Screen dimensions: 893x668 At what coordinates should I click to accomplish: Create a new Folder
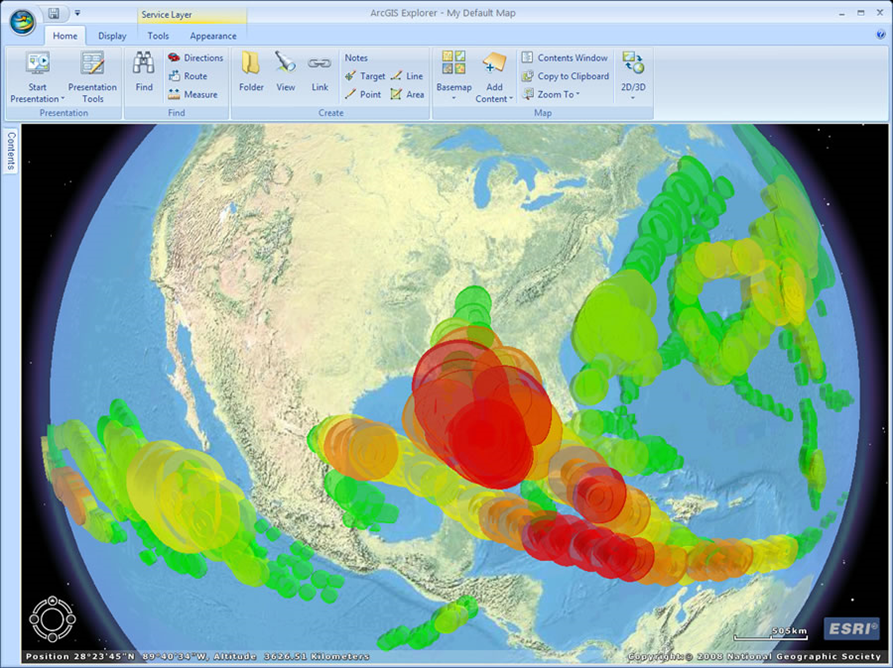pyautogui.click(x=251, y=71)
